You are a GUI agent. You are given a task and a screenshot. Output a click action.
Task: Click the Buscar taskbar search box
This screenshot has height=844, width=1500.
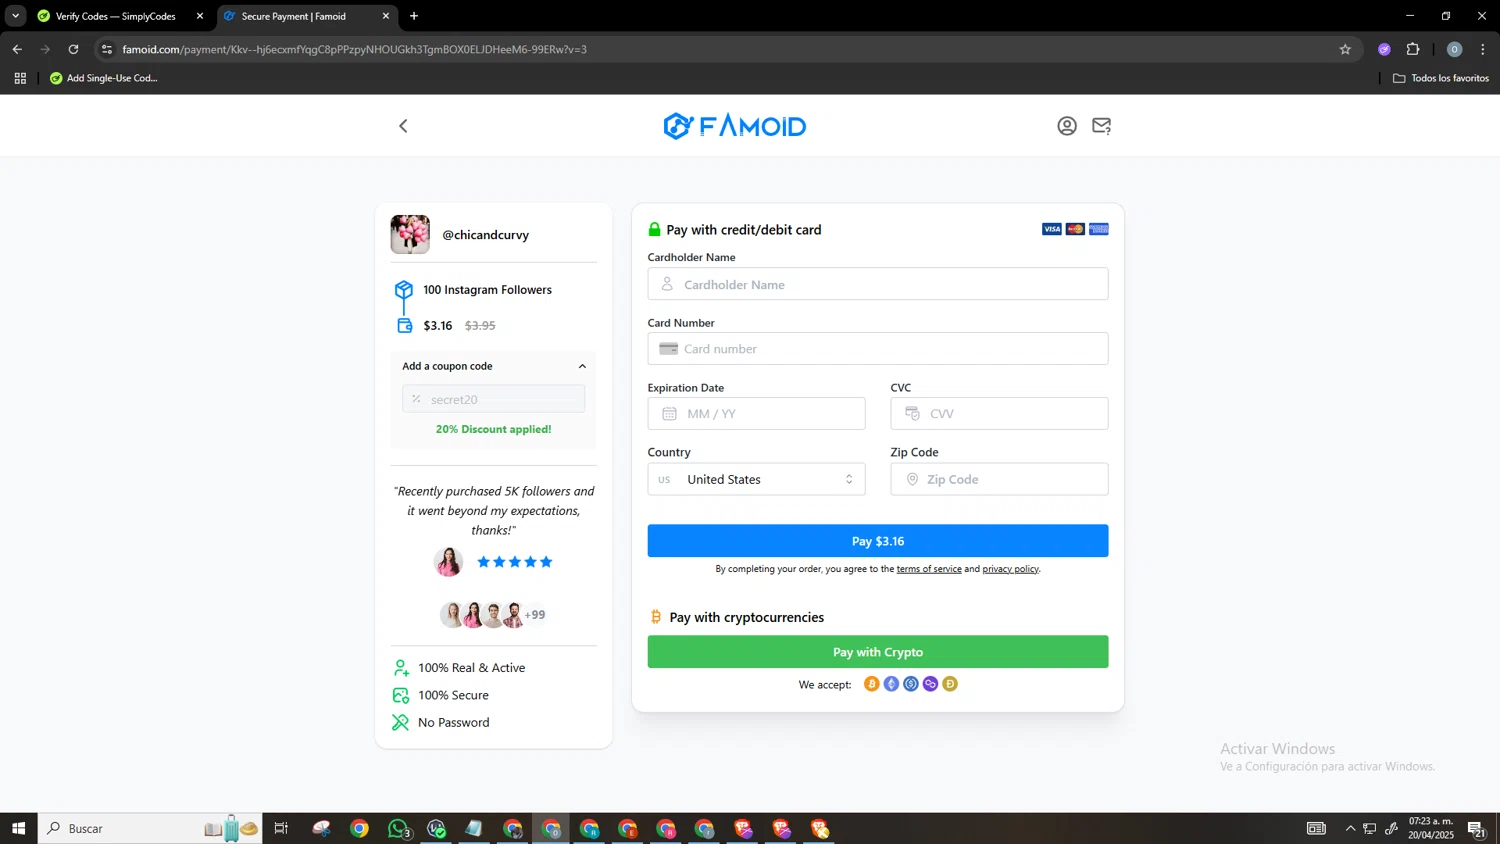pos(150,828)
